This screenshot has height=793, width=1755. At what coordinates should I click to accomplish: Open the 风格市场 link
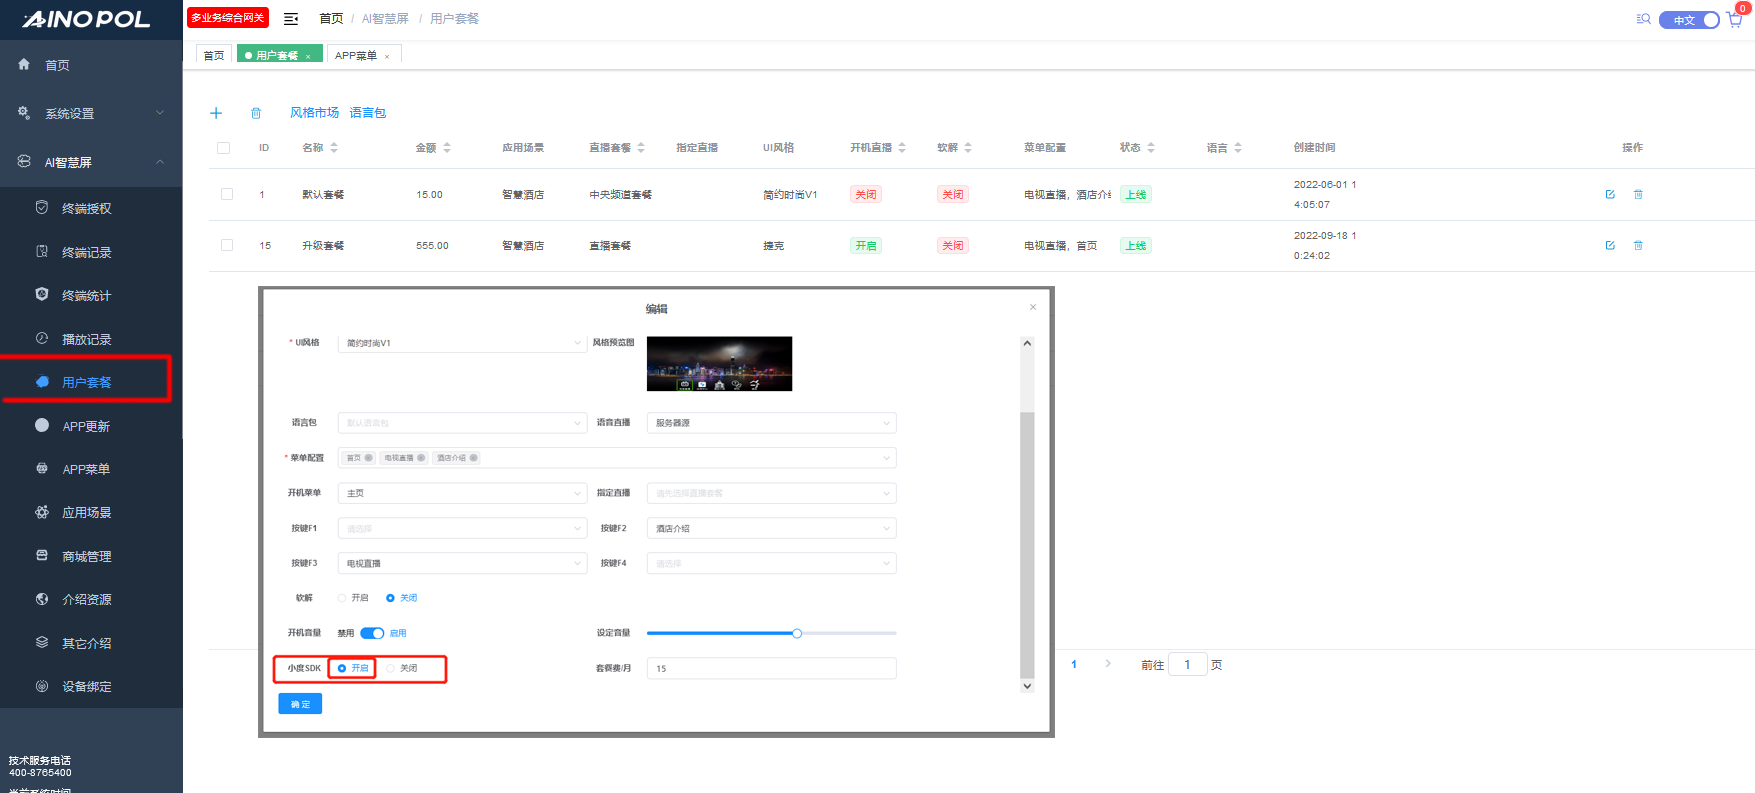click(314, 113)
